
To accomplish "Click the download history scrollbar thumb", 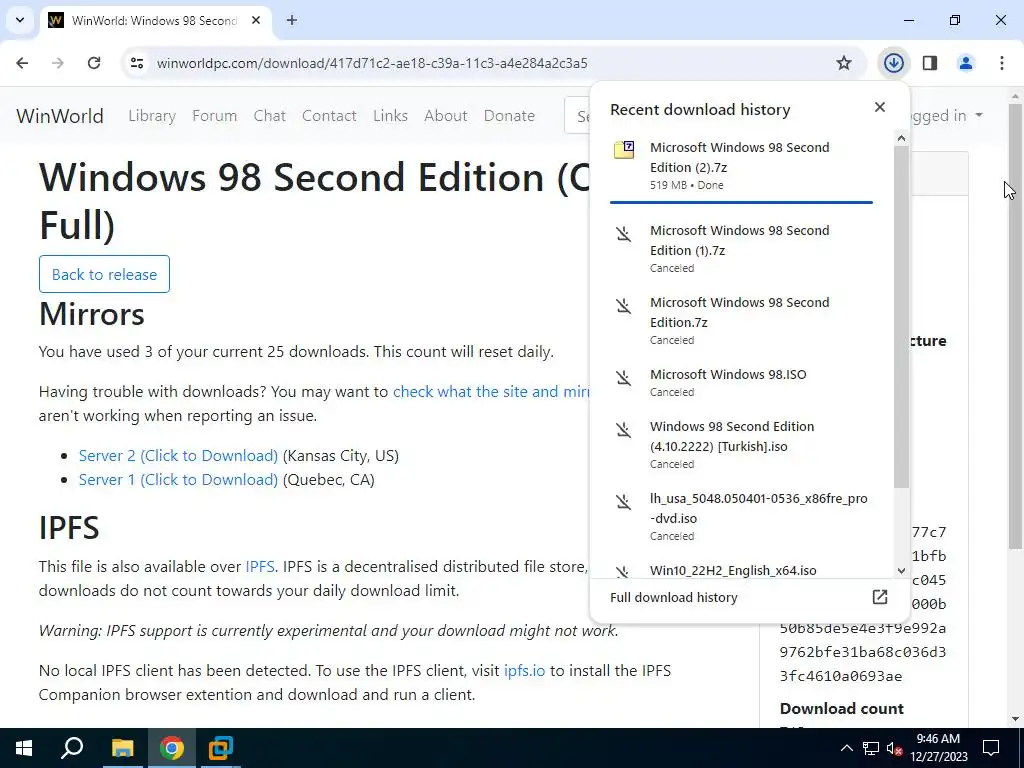I will coord(901,317).
